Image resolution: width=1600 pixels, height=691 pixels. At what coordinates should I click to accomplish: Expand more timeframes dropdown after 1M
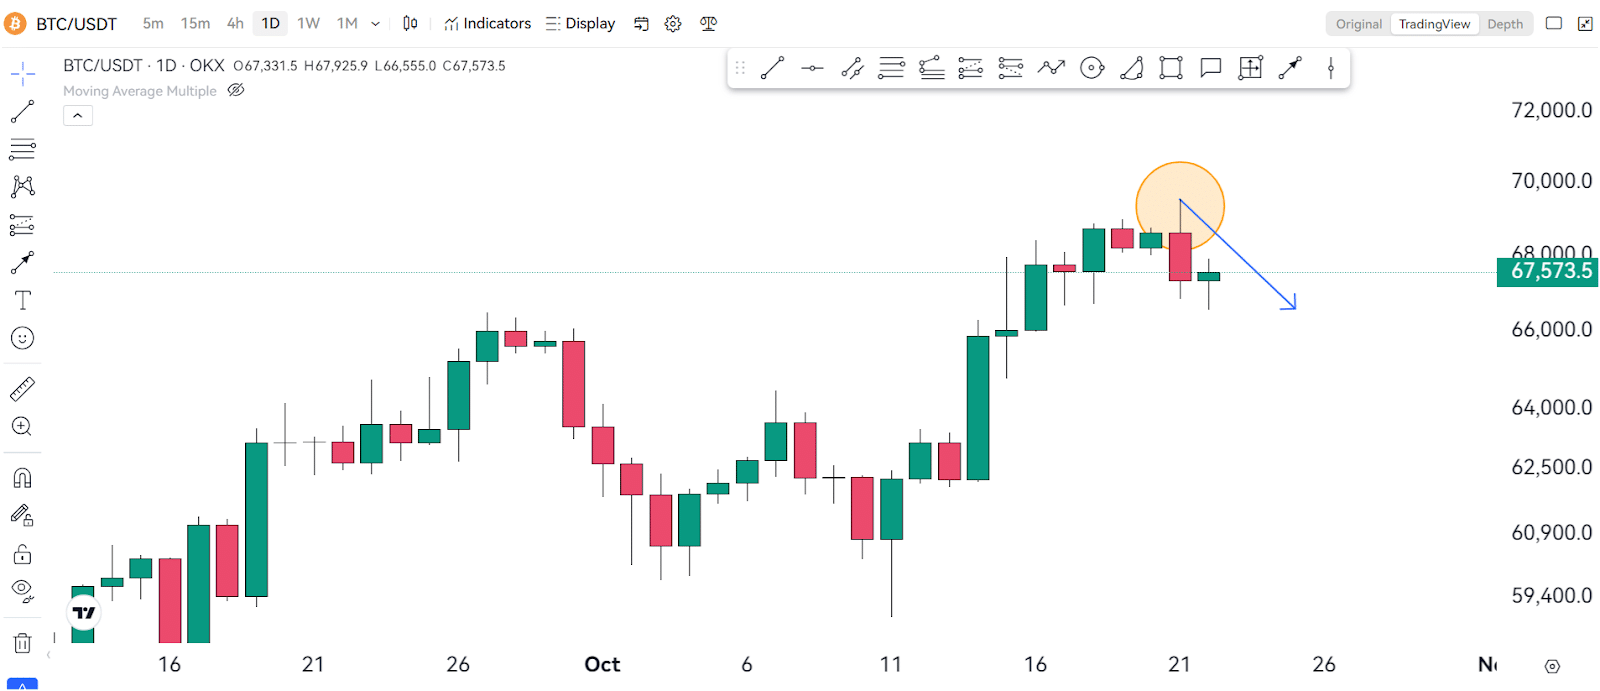[376, 24]
